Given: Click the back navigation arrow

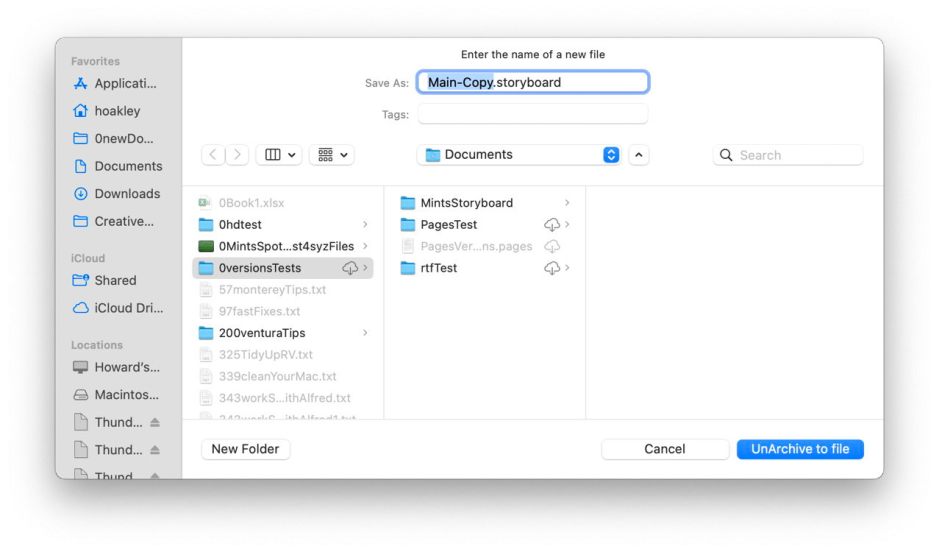Looking at the screenshot, I should [214, 155].
